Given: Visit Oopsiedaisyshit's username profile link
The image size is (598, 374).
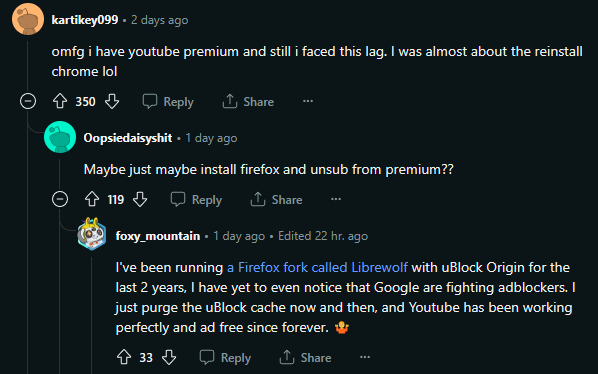Looking at the screenshot, I should pyautogui.click(x=128, y=138).
